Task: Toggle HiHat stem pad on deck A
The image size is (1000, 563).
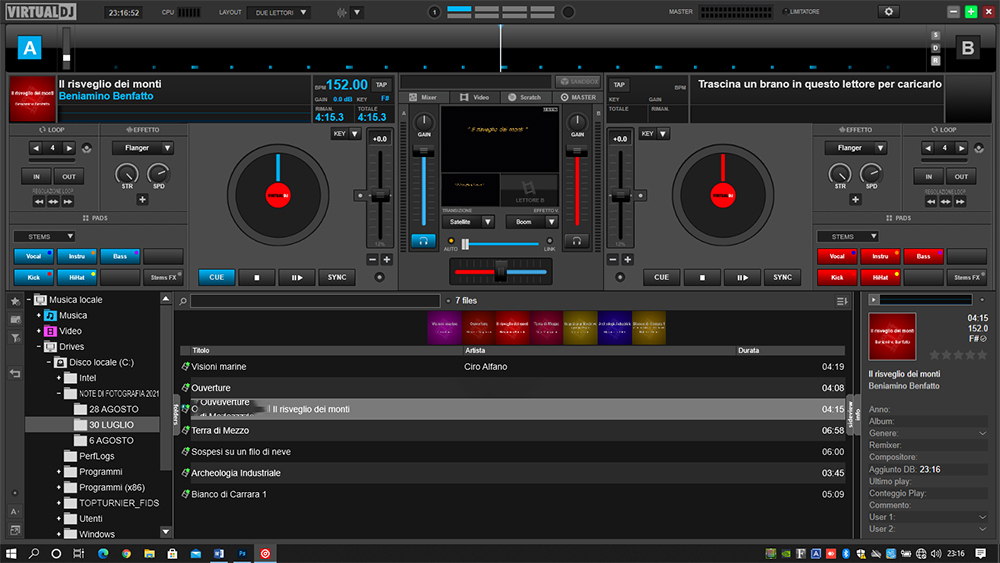Action: (x=77, y=277)
